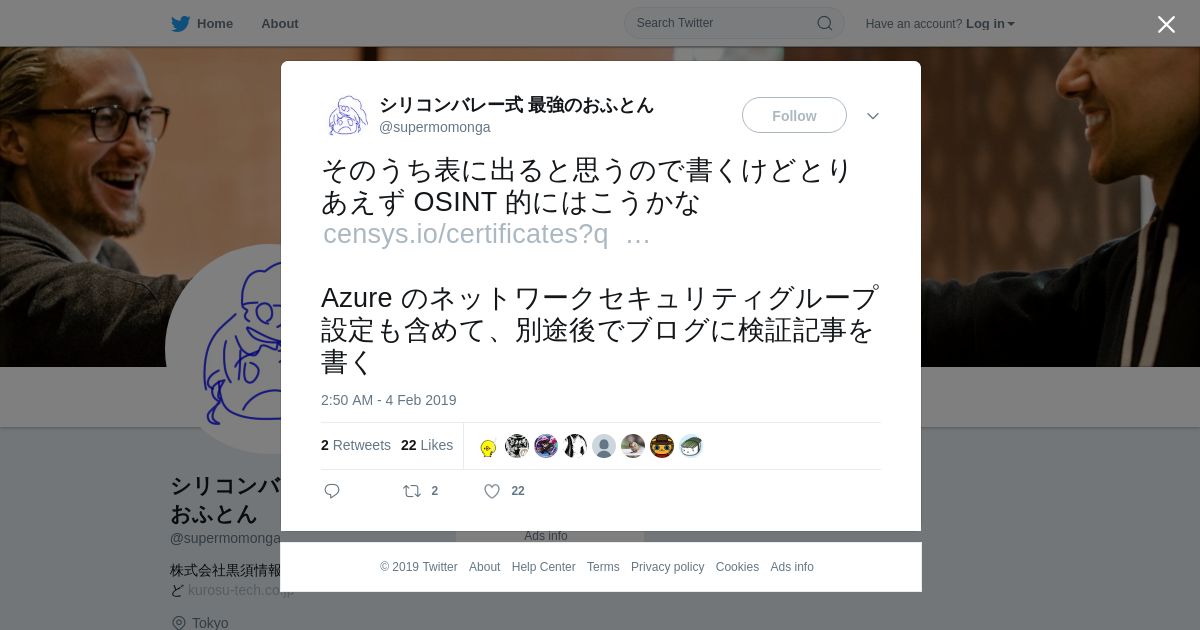Click the last liker avatar in the row
1200x630 pixels.
691,446
